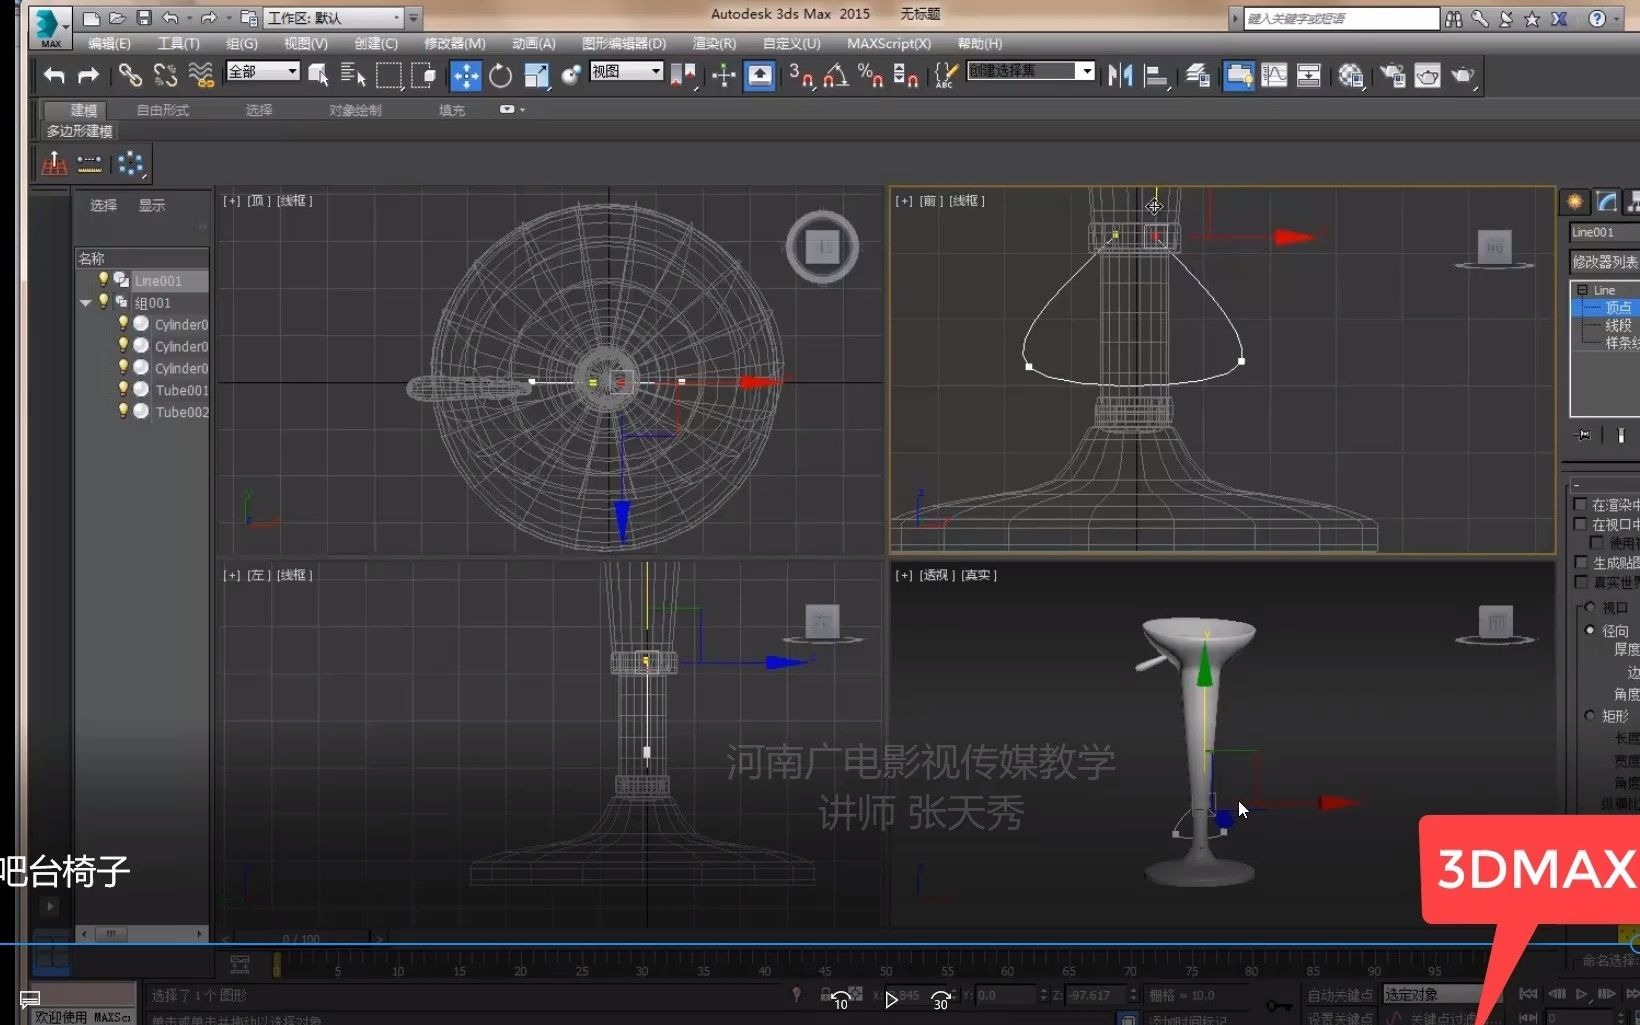Open the 全部 selection filter dropdown

263,71
